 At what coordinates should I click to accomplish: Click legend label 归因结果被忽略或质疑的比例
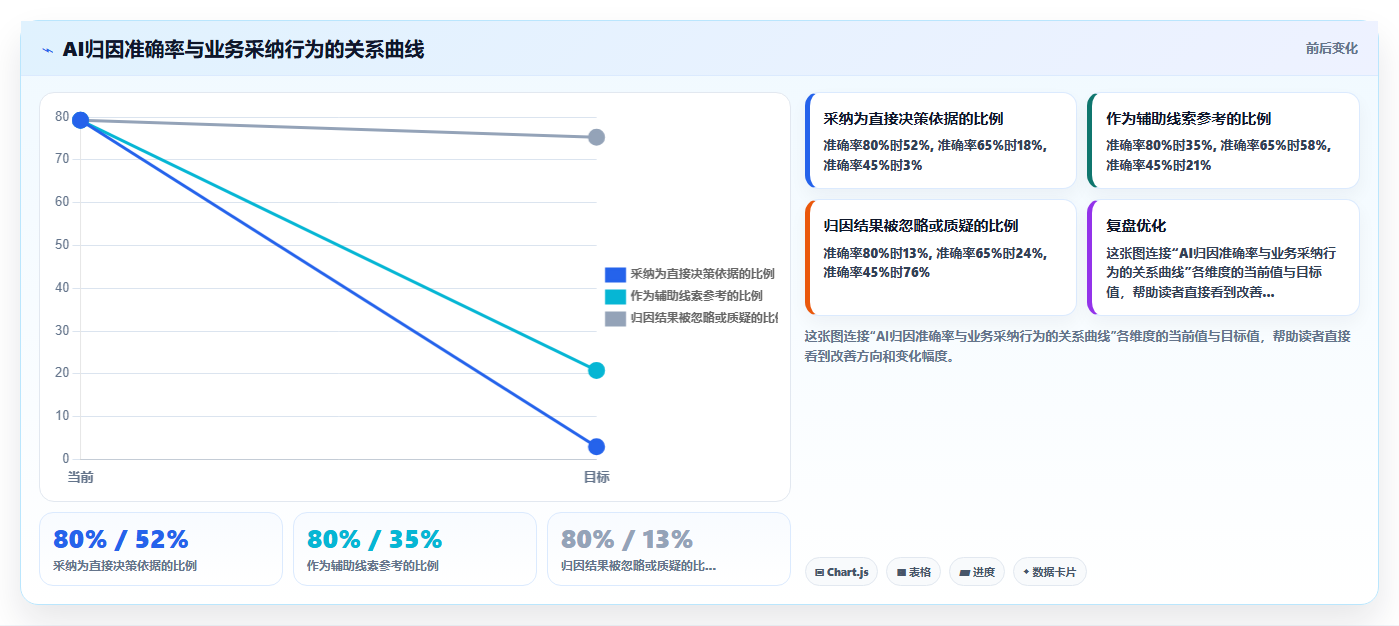704,318
